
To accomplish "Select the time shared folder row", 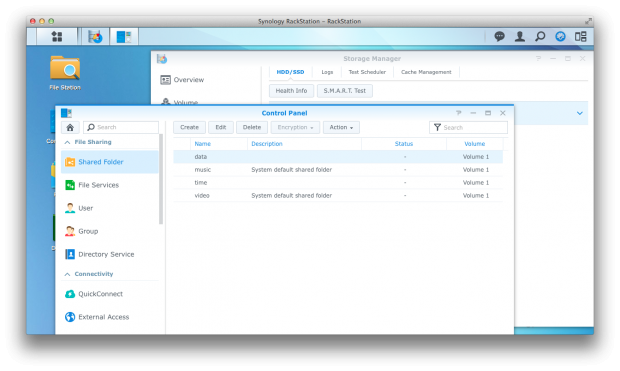I will (338, 183).
